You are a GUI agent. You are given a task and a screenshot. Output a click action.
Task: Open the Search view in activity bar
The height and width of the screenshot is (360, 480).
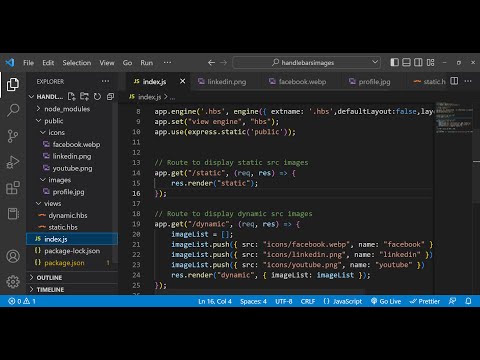tap(13, 110)
